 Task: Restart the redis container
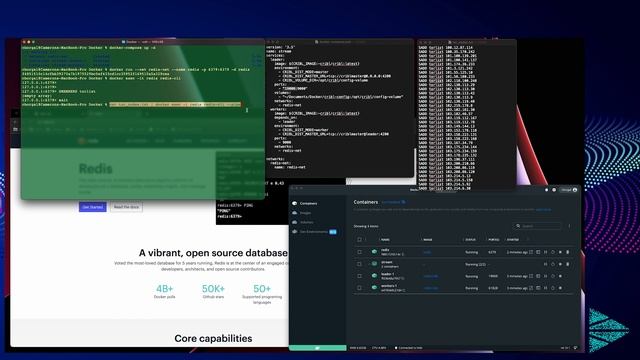(x=553, y=252)
